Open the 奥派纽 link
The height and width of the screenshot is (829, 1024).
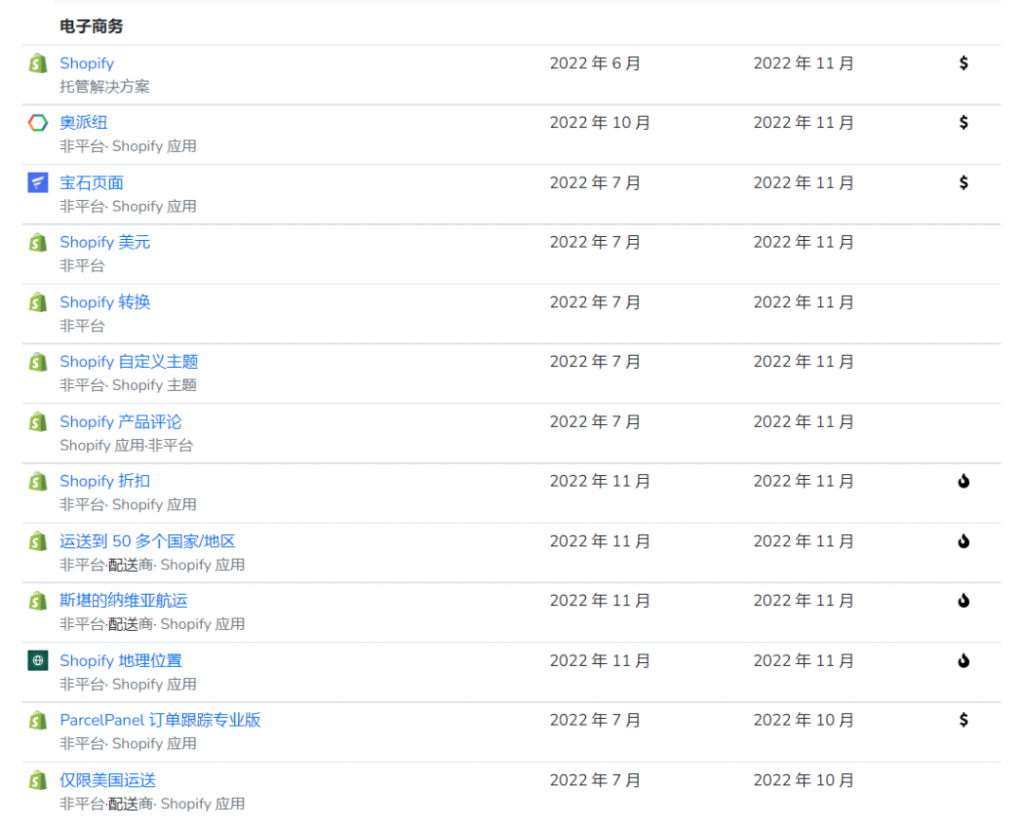click(84, 123)
